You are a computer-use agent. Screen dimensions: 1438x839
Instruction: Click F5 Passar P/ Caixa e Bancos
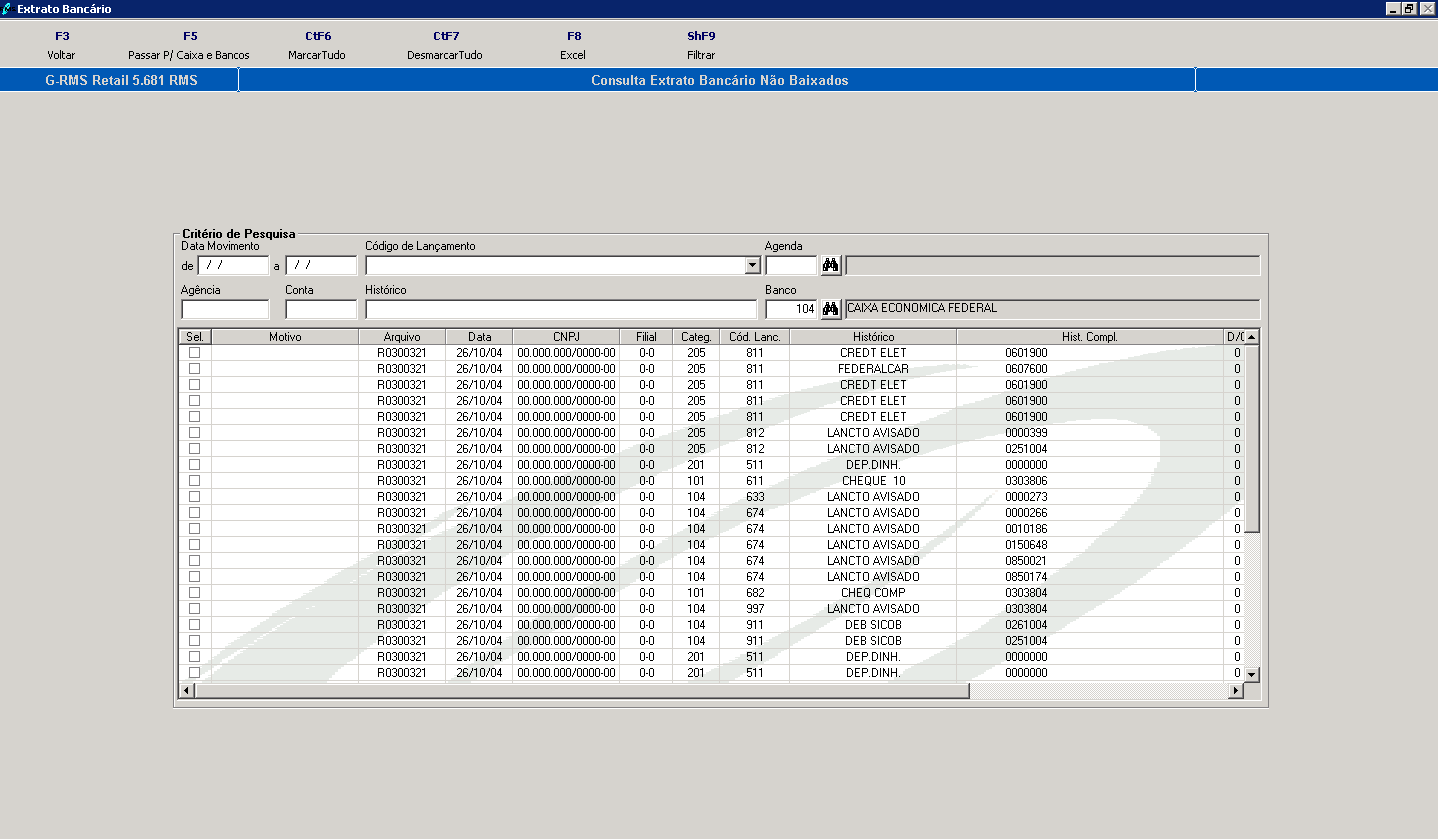point(189,46)
